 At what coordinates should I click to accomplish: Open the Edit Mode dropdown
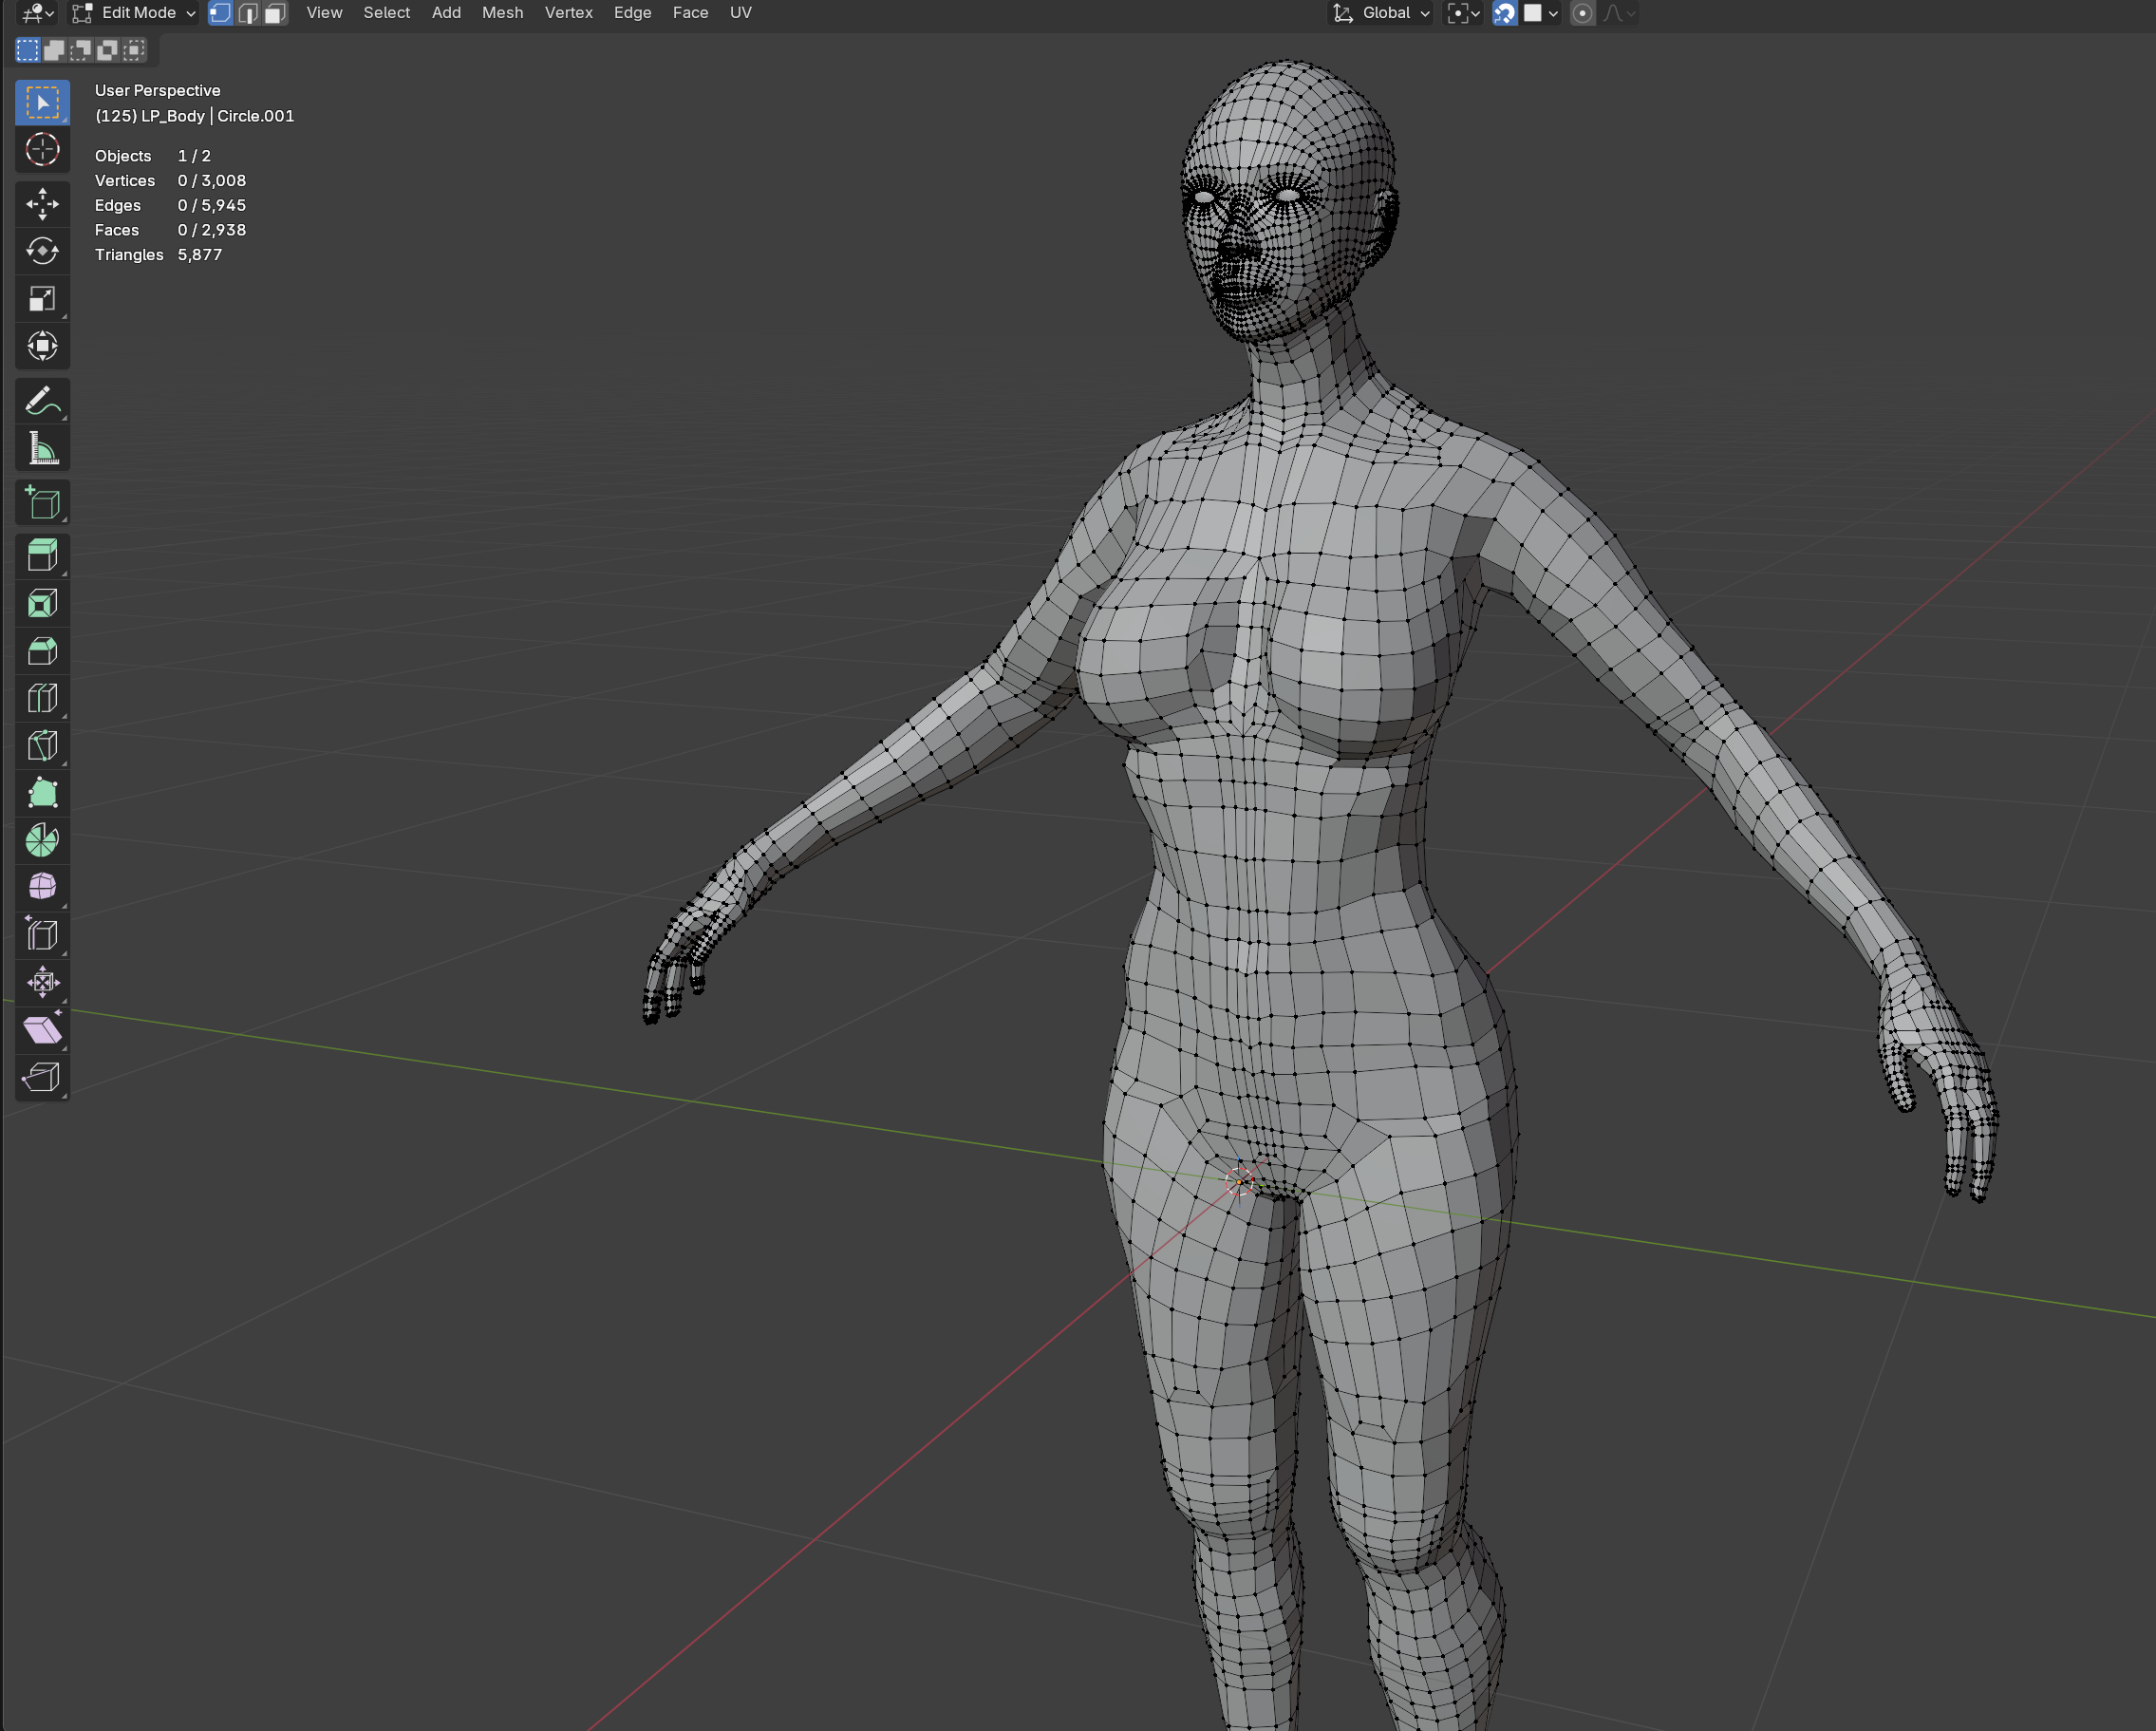tap(134, 13)
